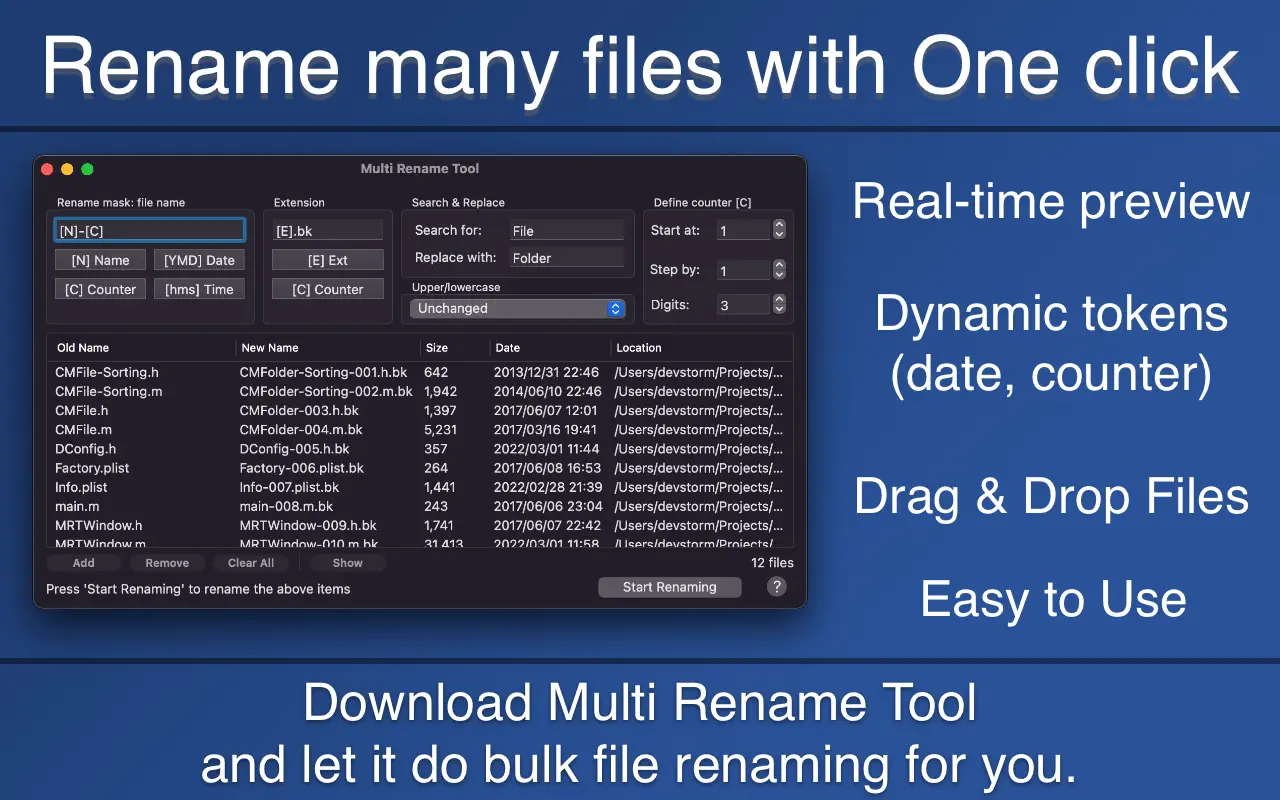Select the CMFile.m row
This screenshot has height=800, width=1280.
click(x=420, y=429)
